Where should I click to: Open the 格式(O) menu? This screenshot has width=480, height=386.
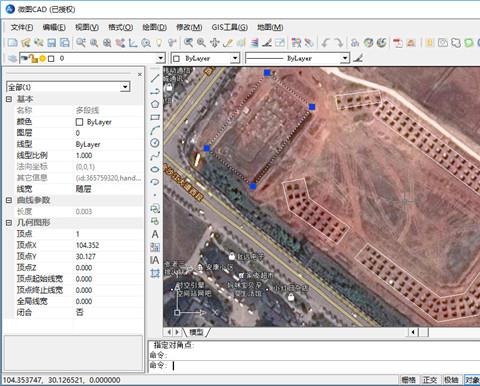(121, 27)
